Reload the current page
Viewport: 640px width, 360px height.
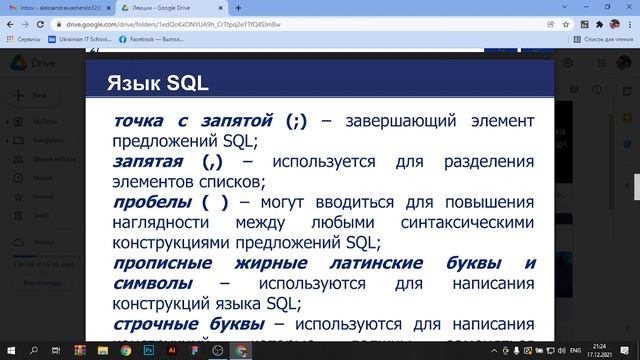coord(40,24)
